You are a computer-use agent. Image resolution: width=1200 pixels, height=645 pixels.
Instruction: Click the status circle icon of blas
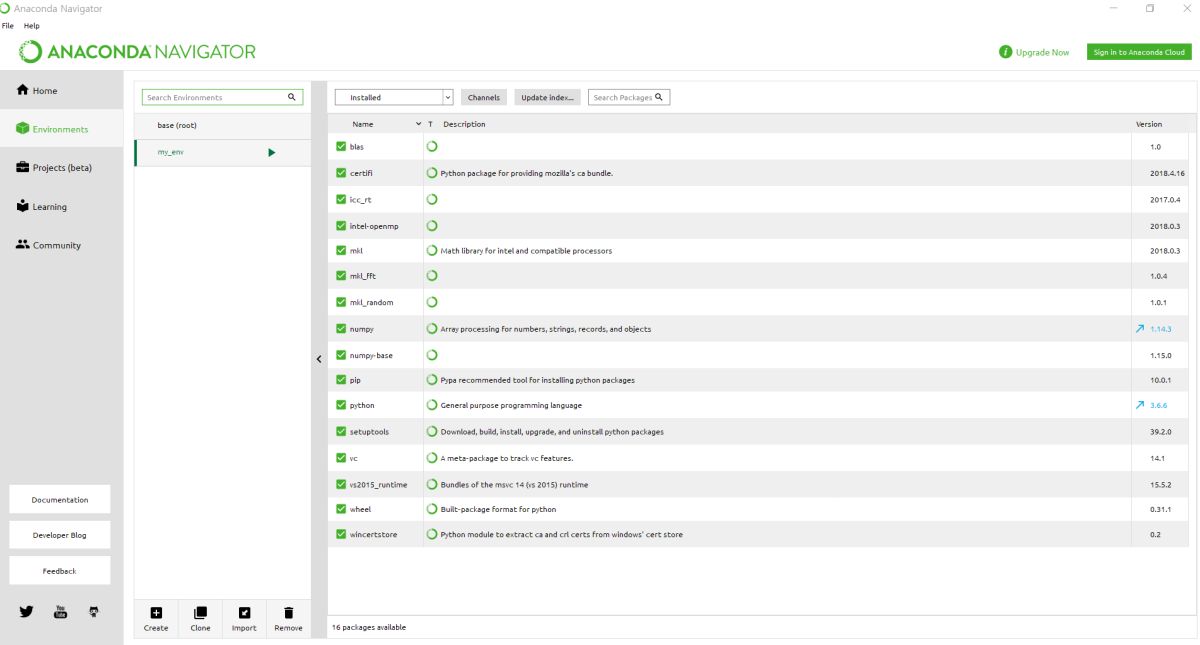[x=432, y=146]
